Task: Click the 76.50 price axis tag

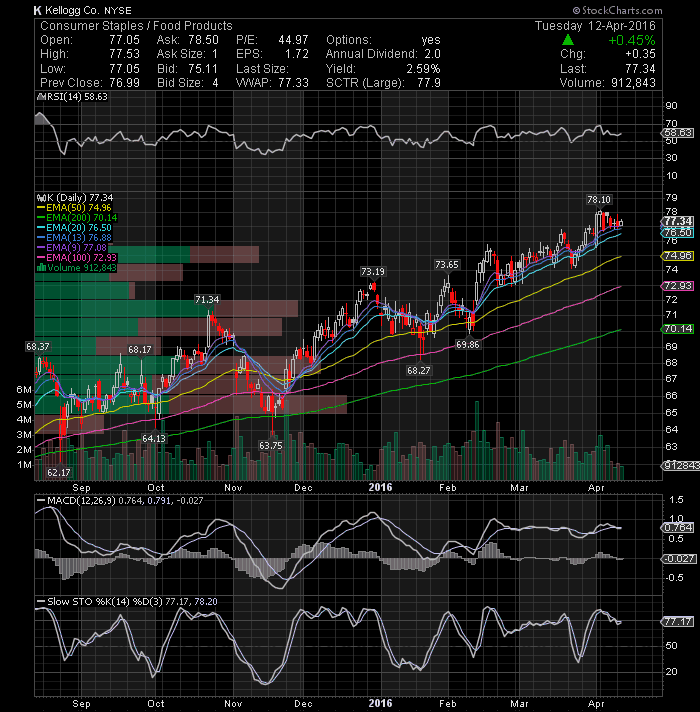Action: (x=678, y=232)
